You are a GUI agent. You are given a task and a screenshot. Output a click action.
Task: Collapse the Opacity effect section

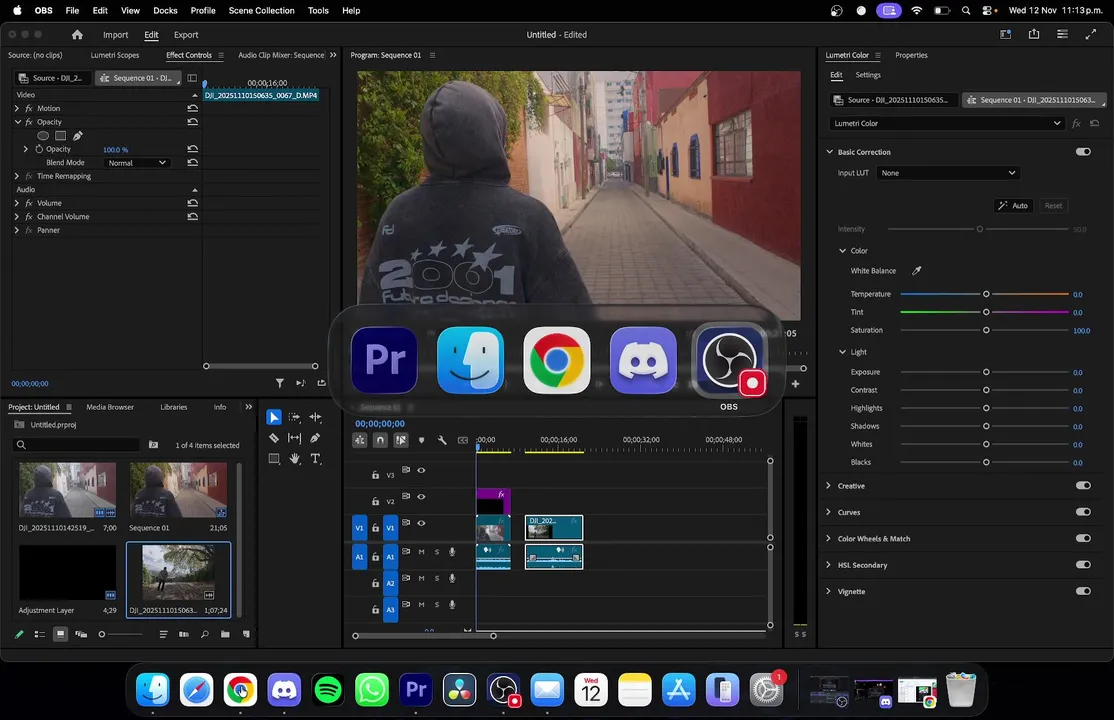coord(18,122)
